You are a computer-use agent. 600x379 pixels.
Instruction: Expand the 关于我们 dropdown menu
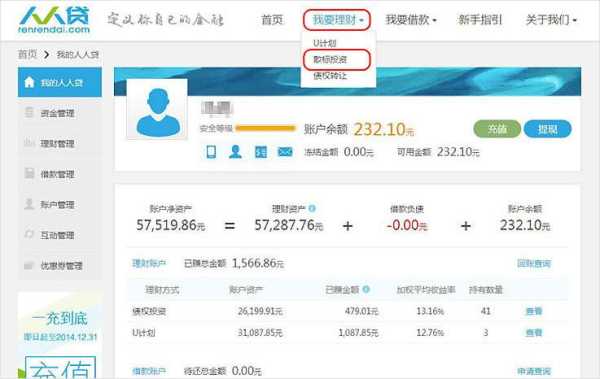[x=551, y=20]
